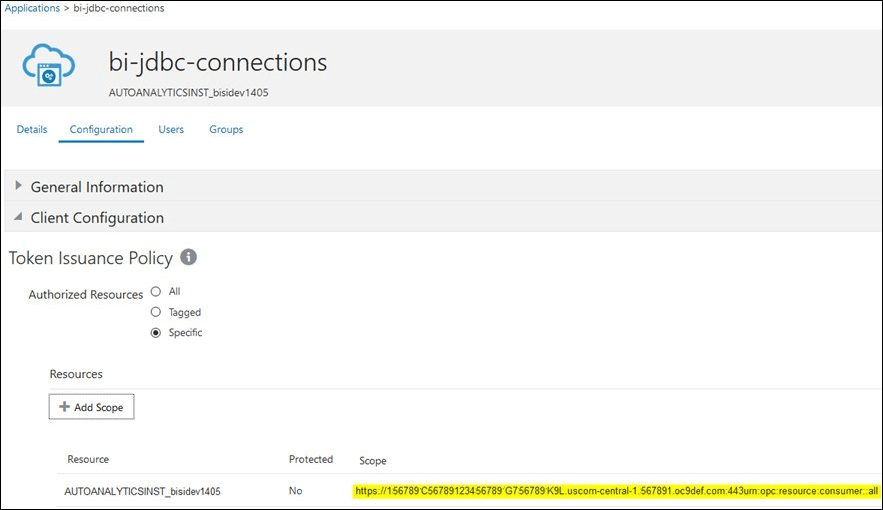Screen dimensions: 883x510
Task: Go to the Groups tab
Action: click(226, 129)
